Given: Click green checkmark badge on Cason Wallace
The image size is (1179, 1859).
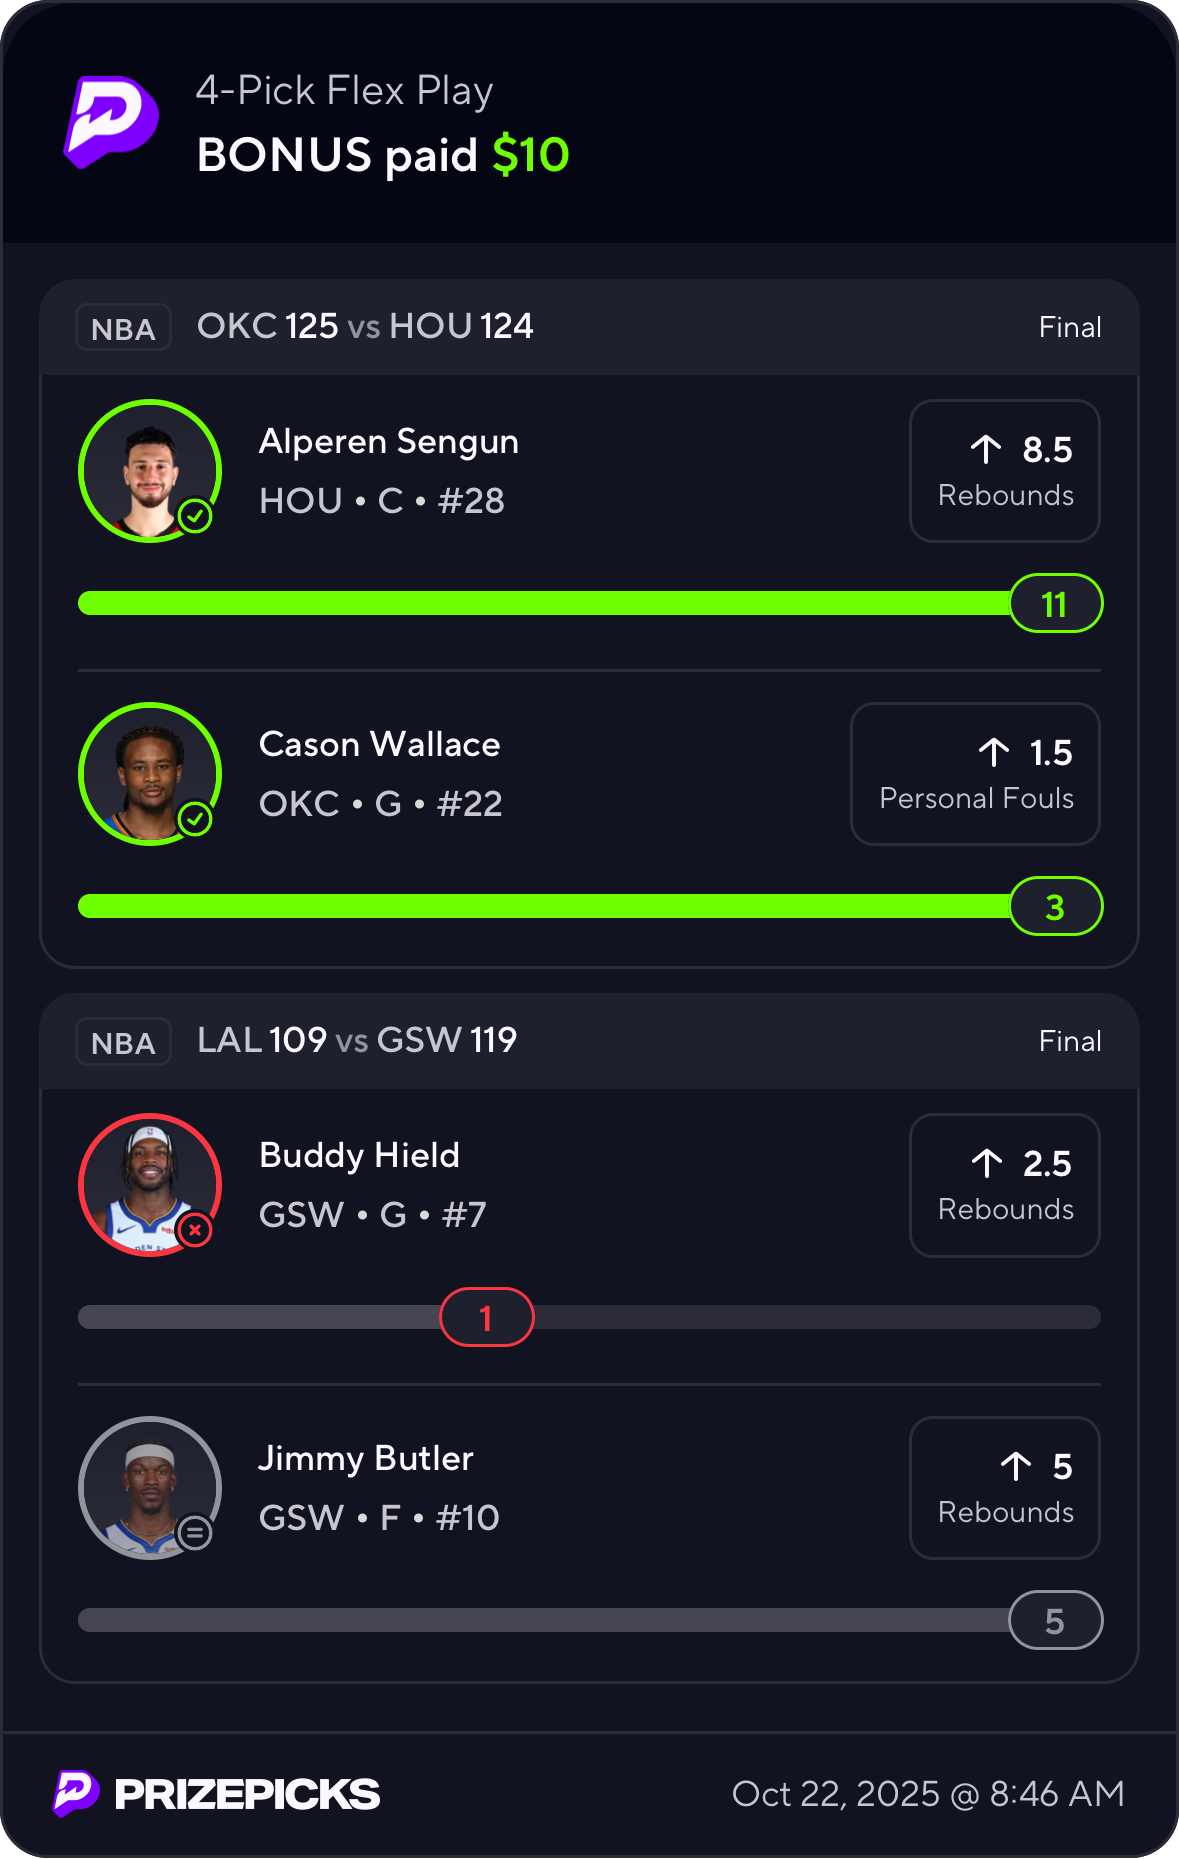Looking at the screenshot, I should point(195,820).
